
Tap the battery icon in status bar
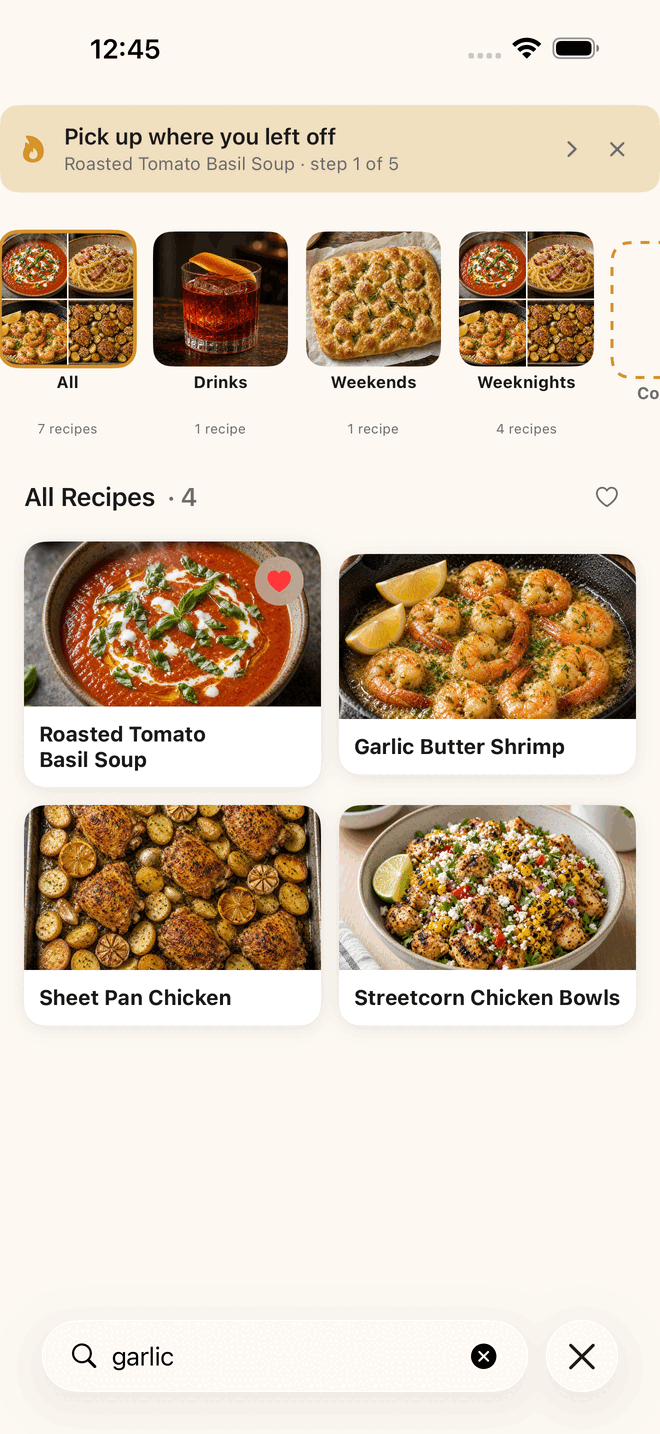(x=576, y=48)
